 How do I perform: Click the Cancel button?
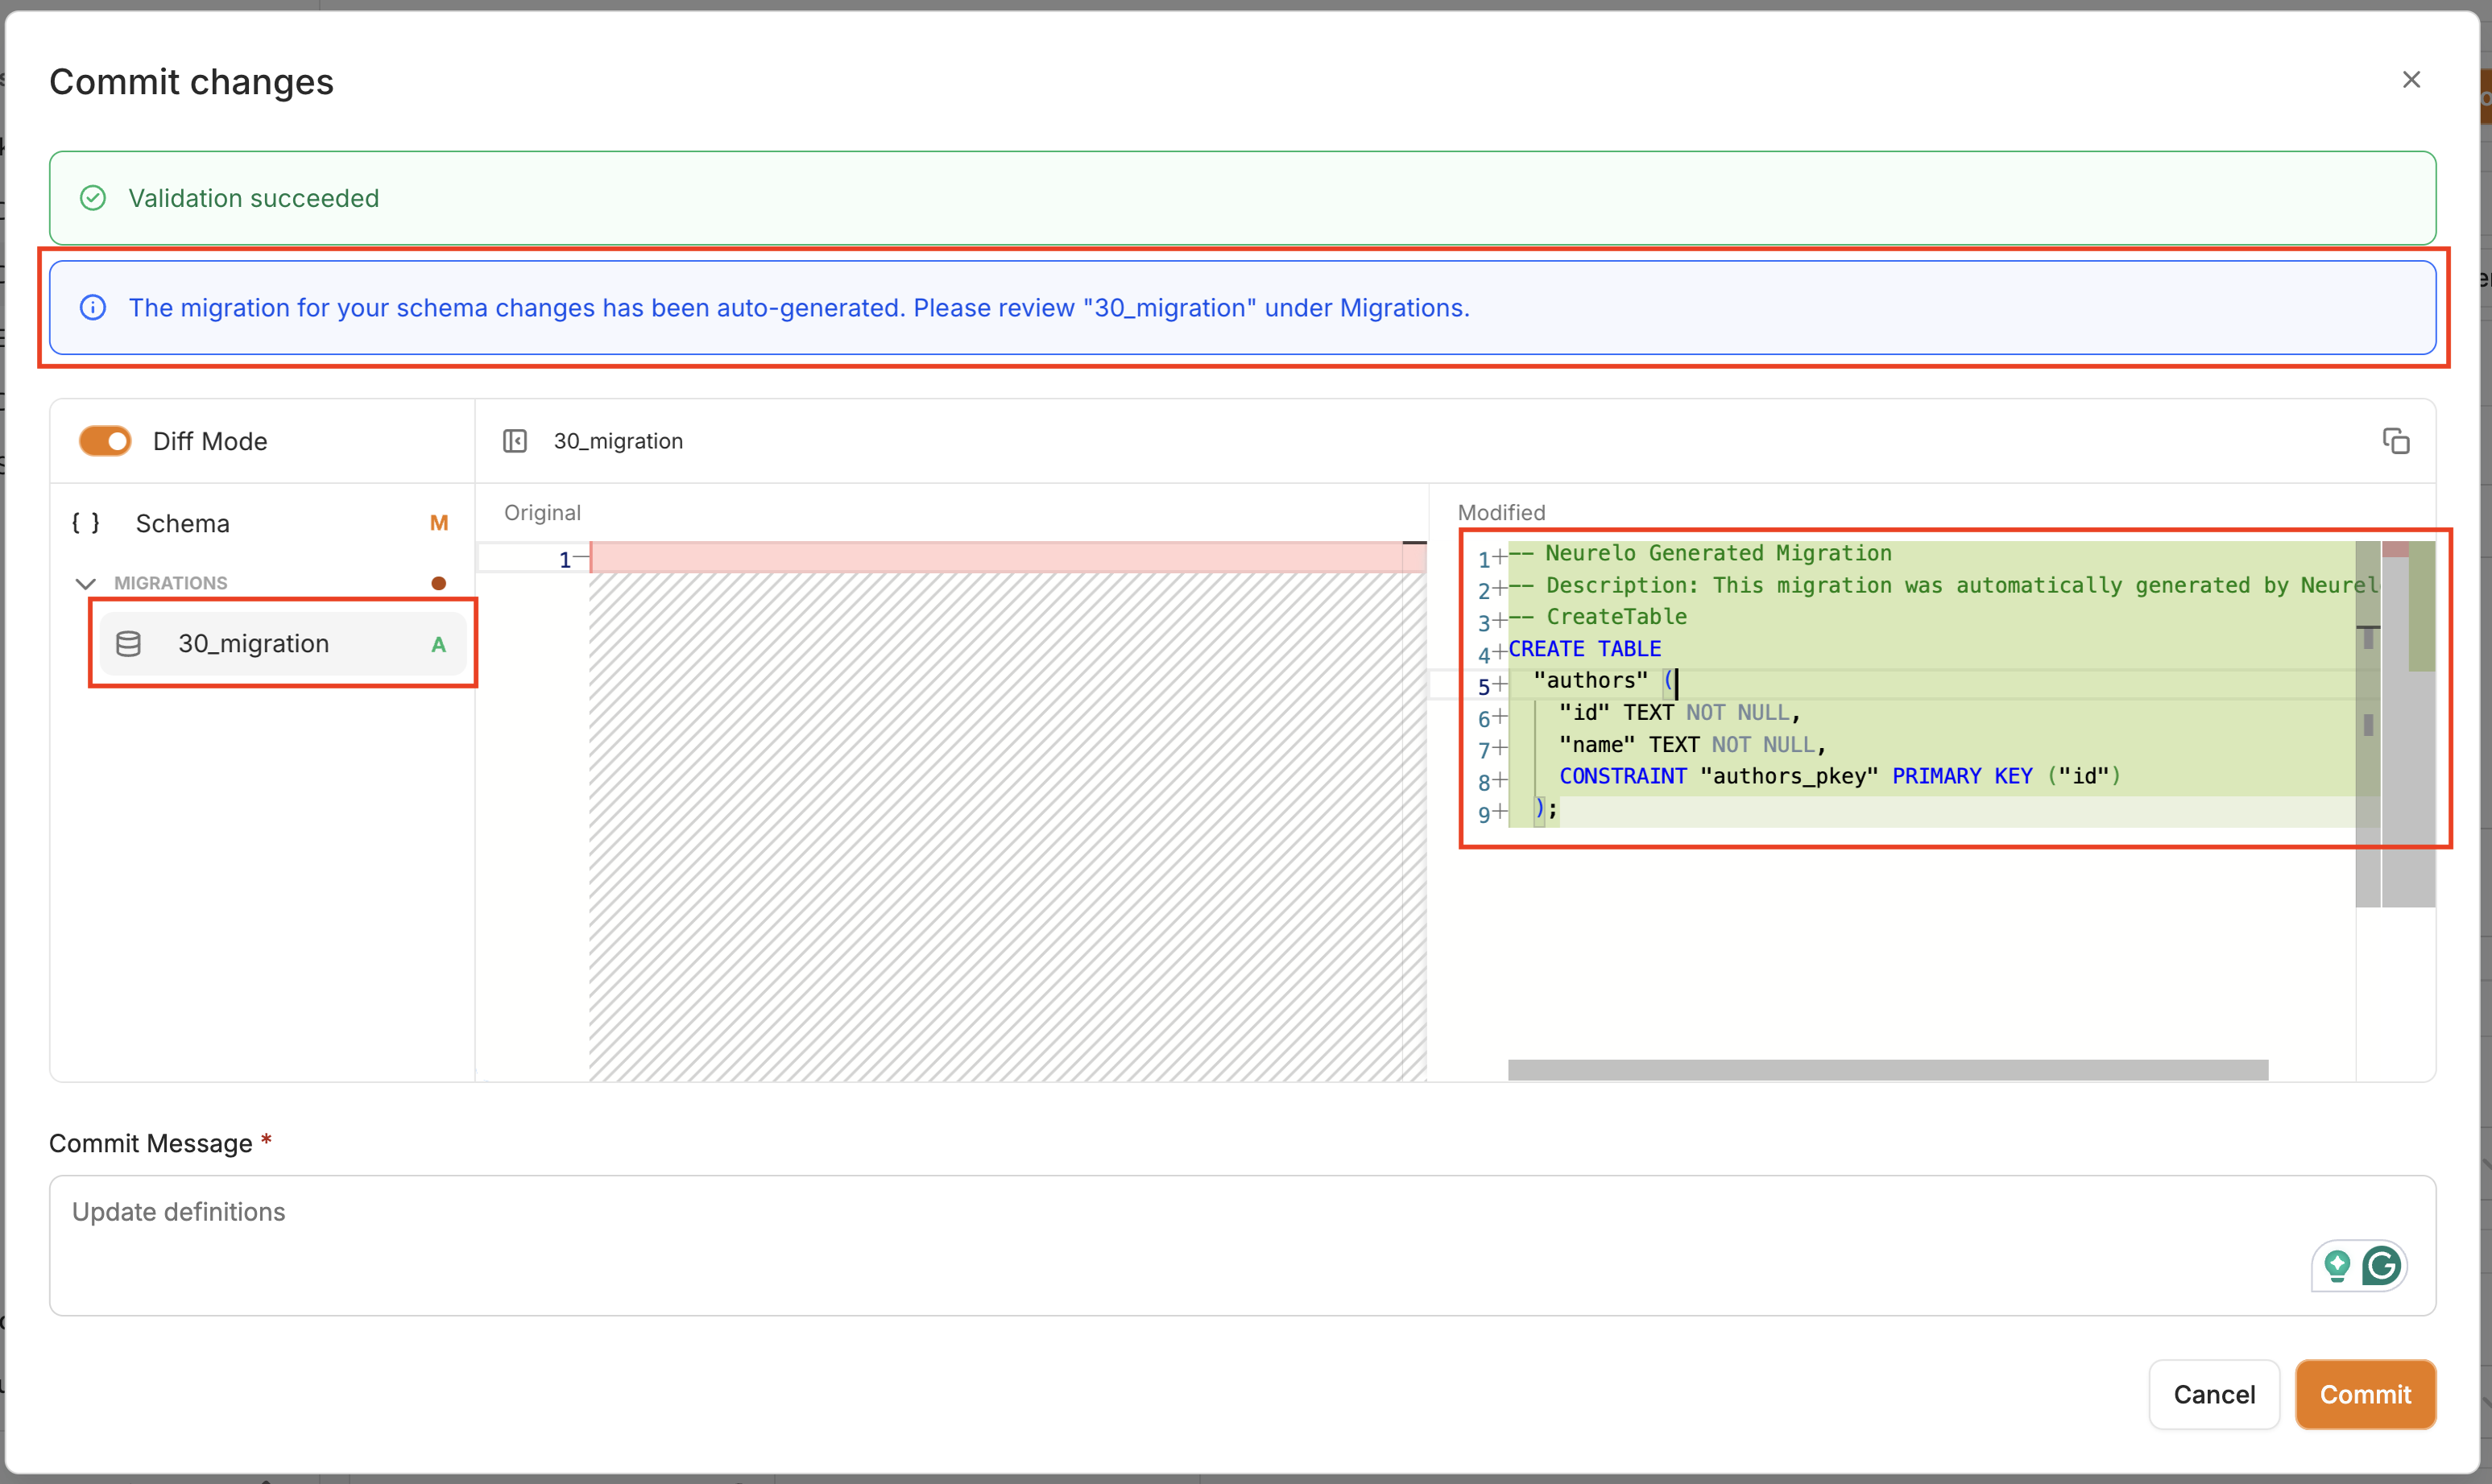click(x=2213, y=1394)
